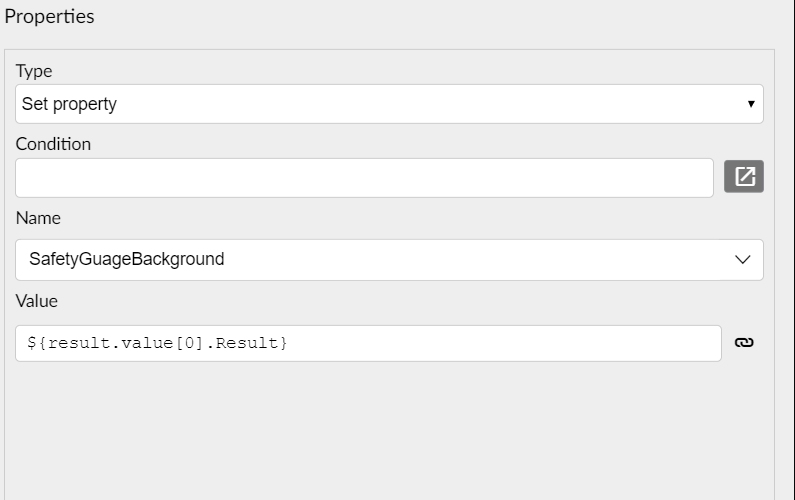Open the Condition expression editor icon
This screenshot has height=500, width=795.
click(743, 176)
